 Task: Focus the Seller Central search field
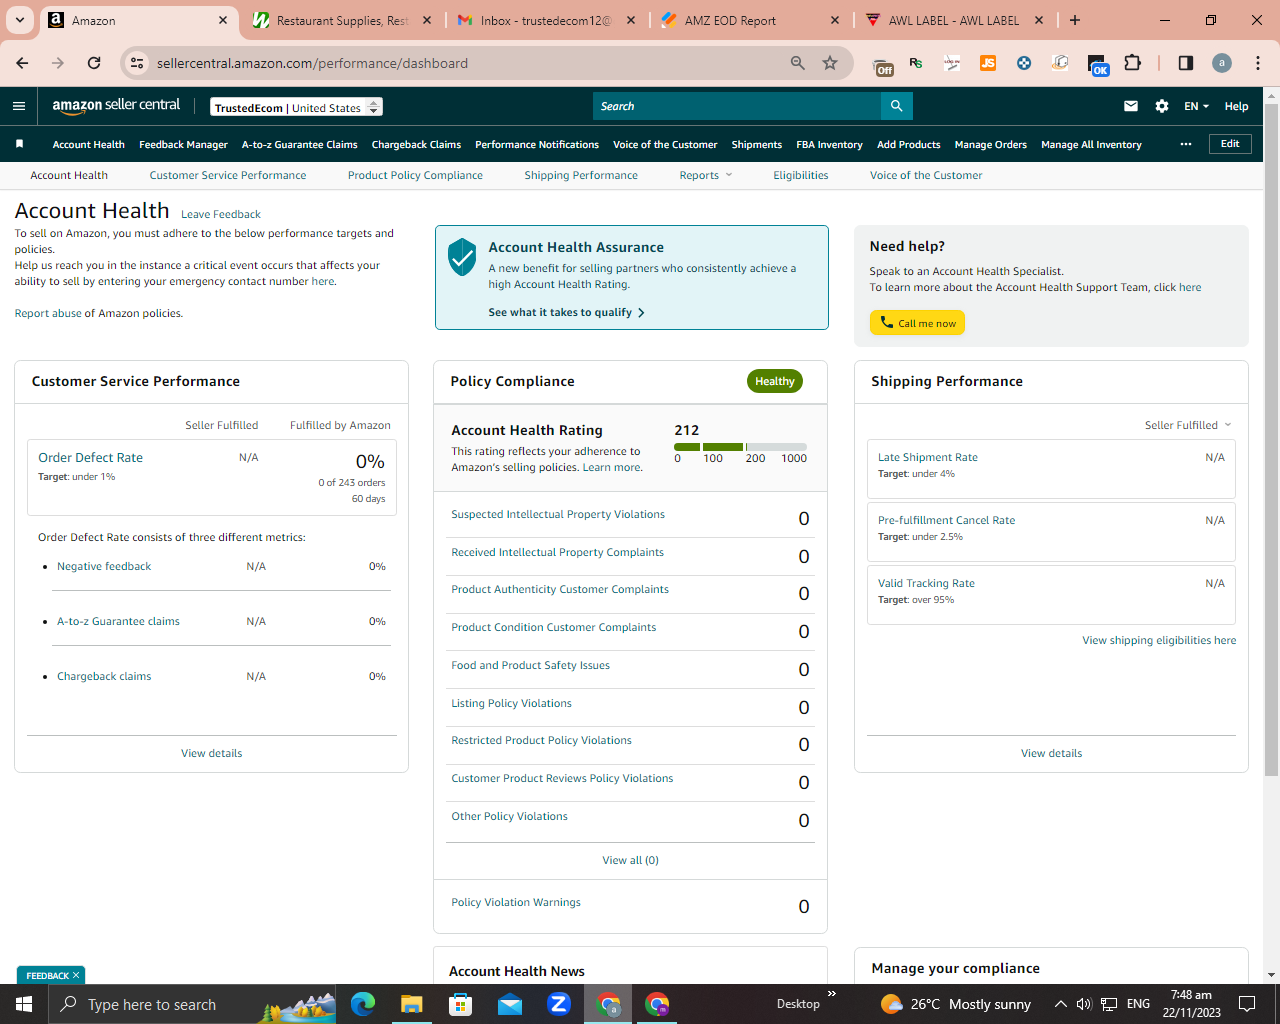(737, 106)
